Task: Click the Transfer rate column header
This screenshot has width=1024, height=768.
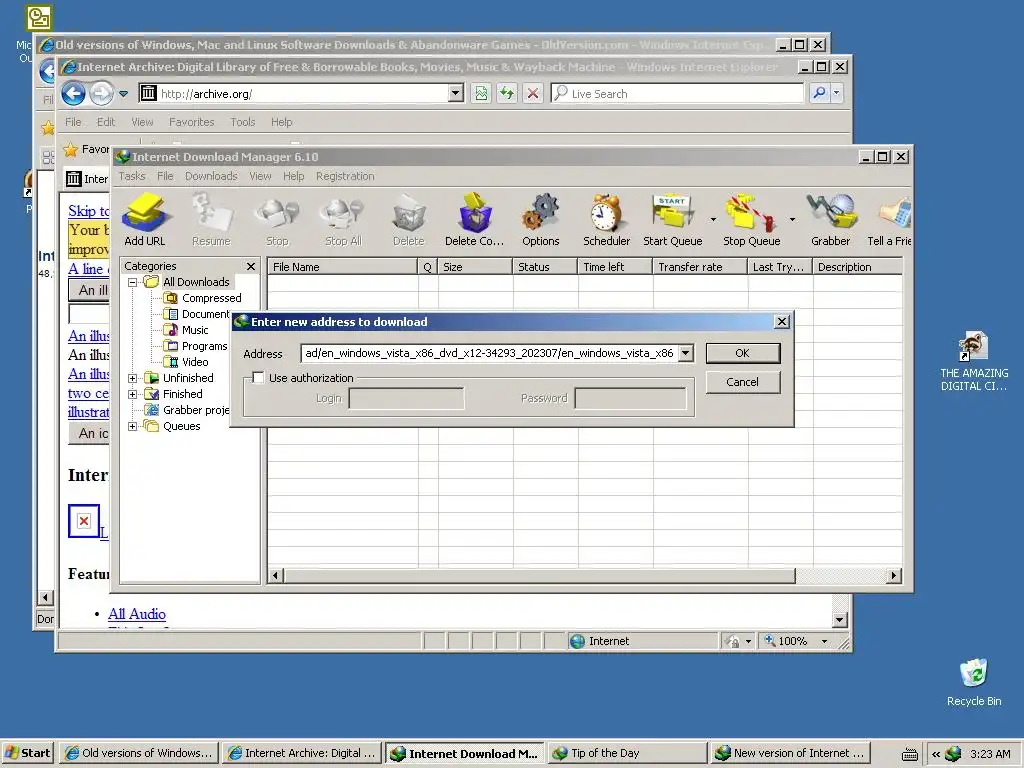Action: pyautogui.click(x=699, y=266)
